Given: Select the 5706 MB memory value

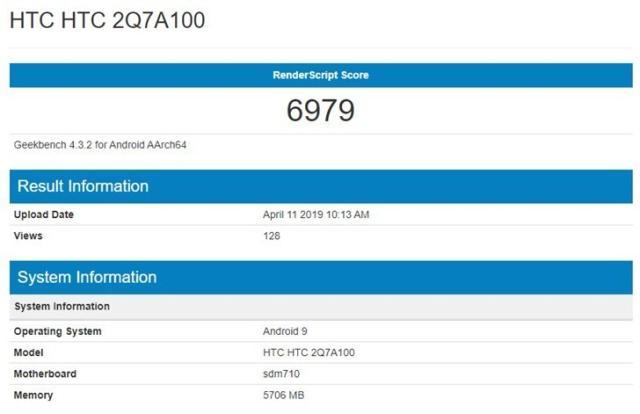Looking at the screenshot, I should click(x=284, y=395).
